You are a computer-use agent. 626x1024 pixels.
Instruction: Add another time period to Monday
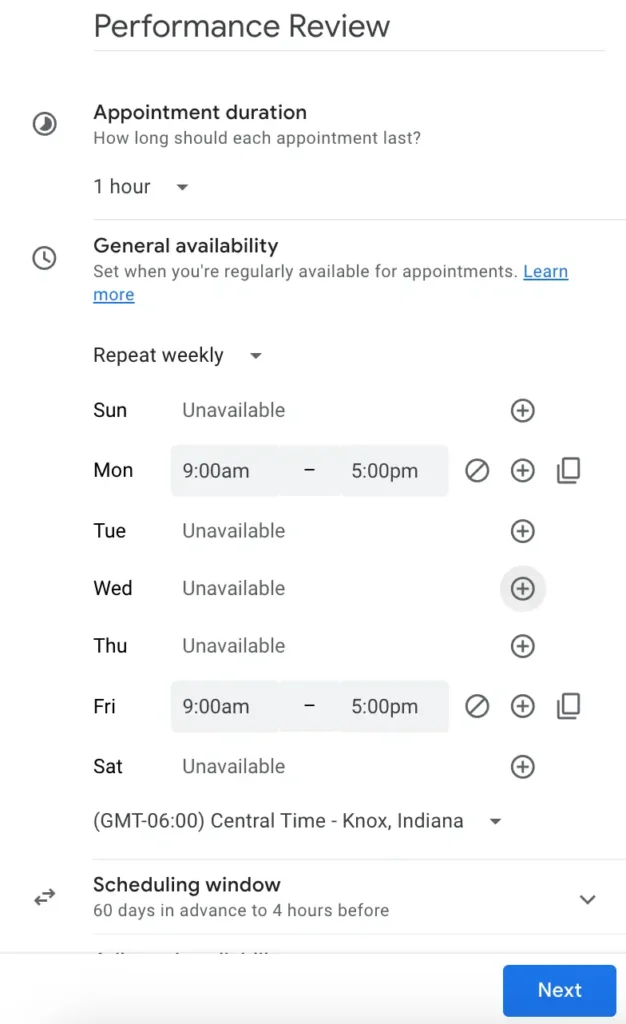click(x=523, y=470)
